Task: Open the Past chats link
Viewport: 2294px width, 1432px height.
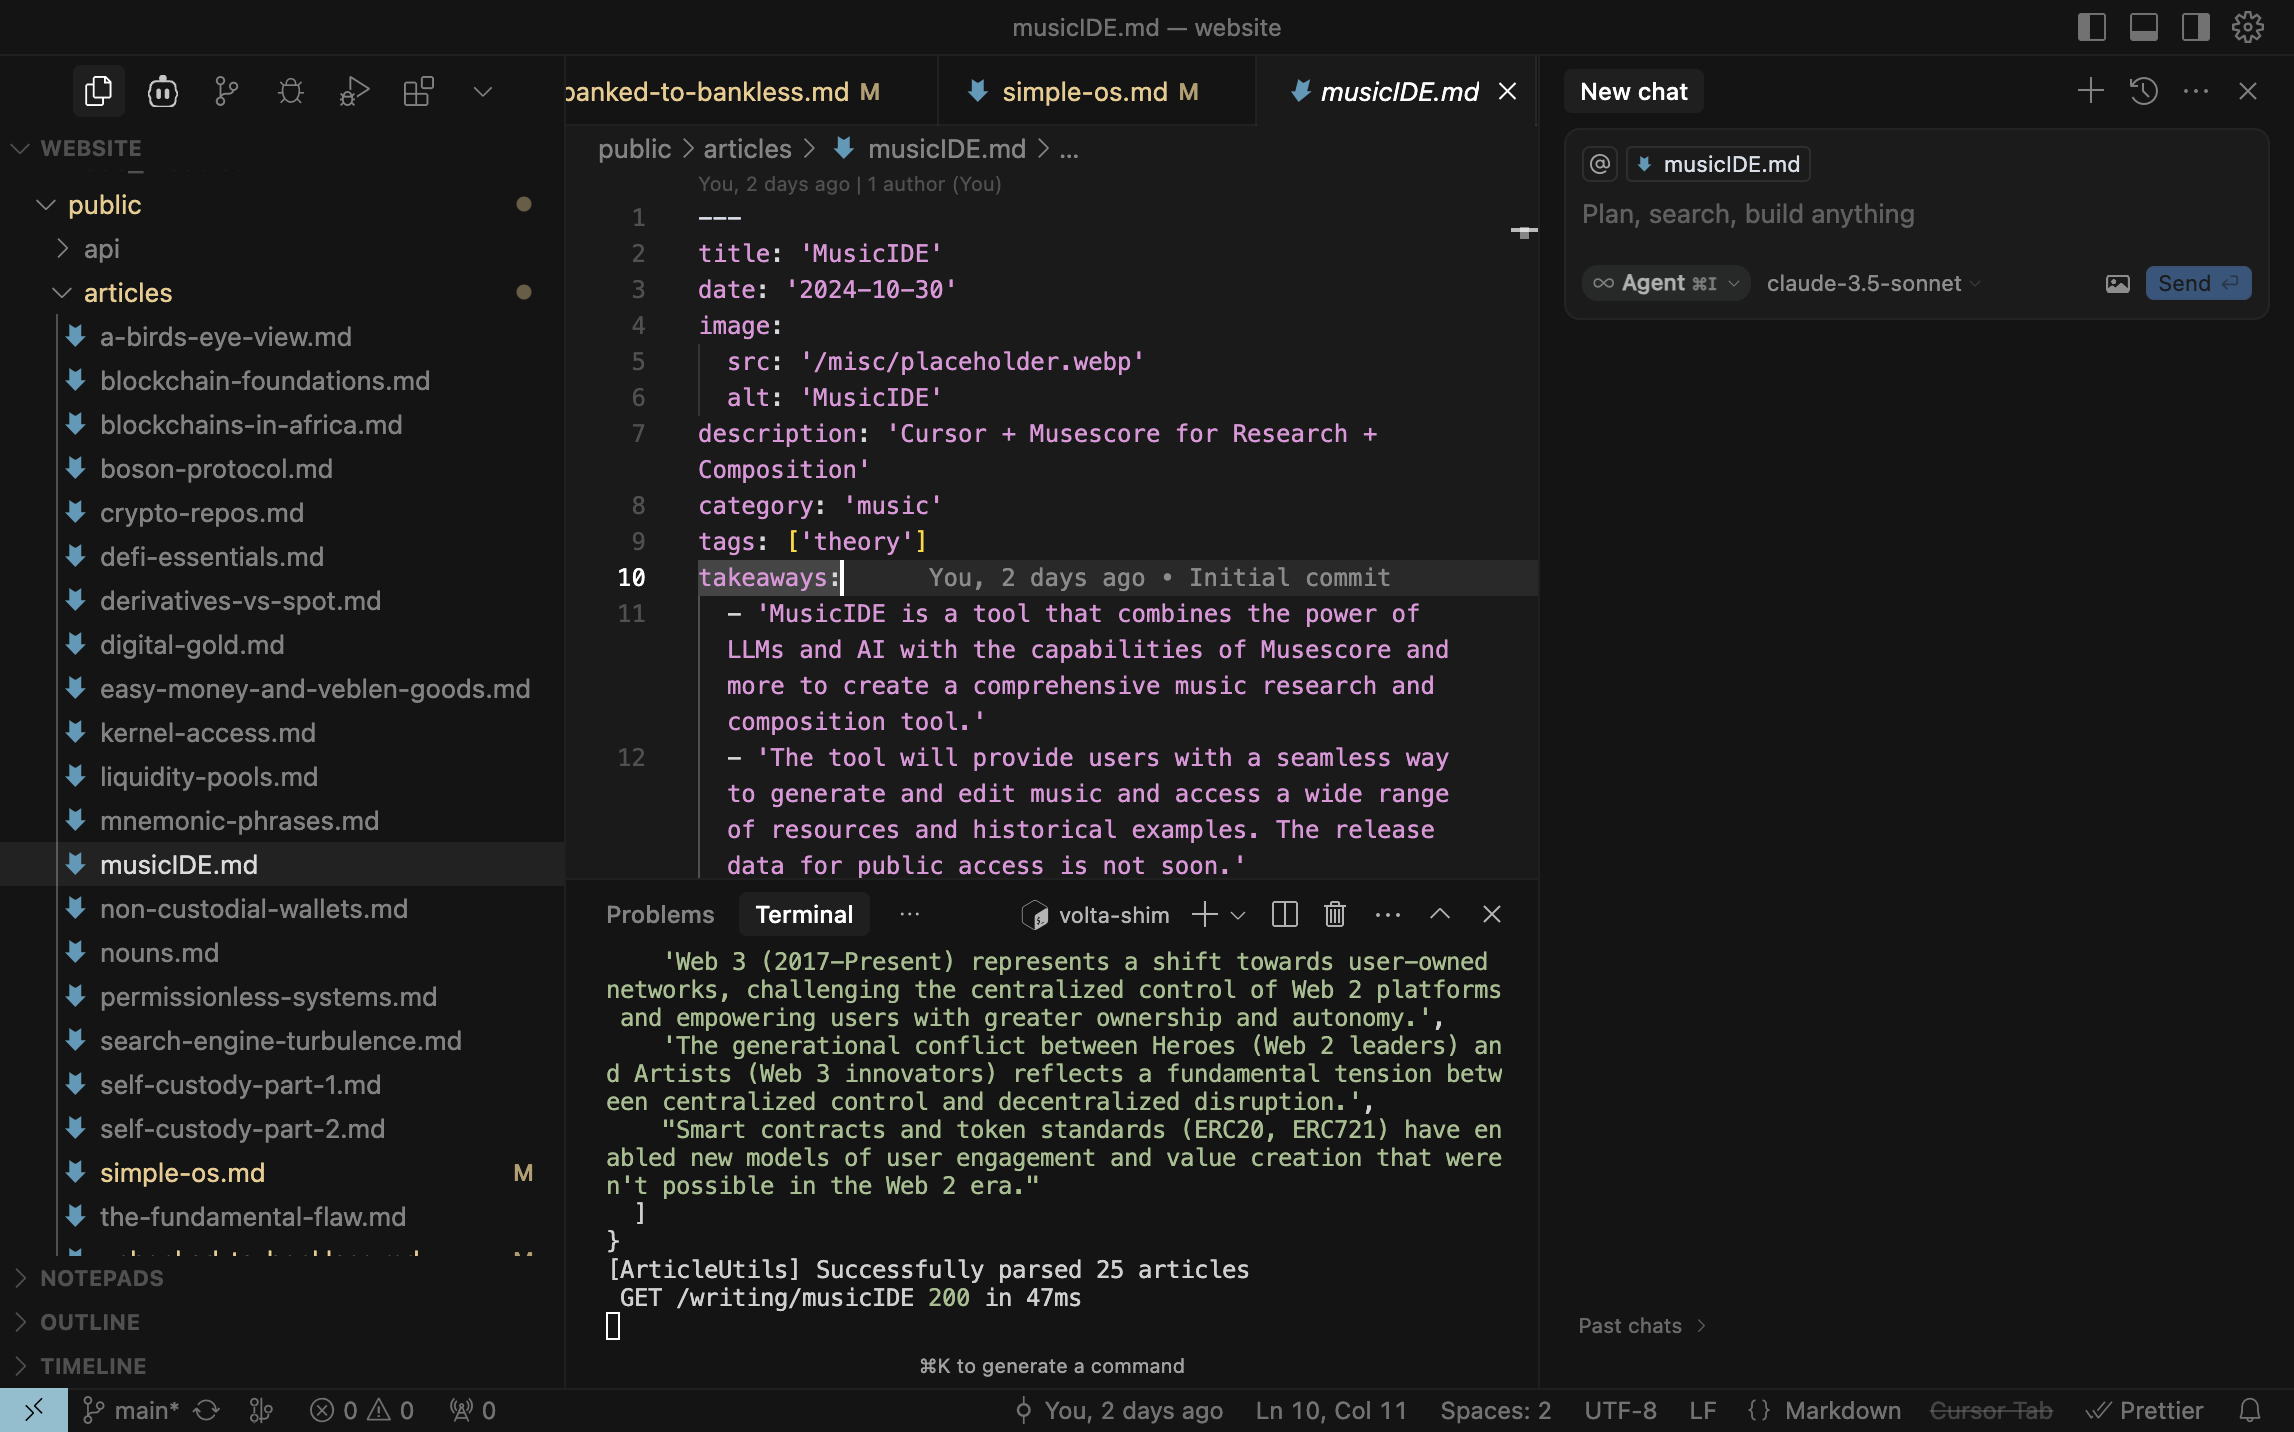Action: point(1642,1325)
